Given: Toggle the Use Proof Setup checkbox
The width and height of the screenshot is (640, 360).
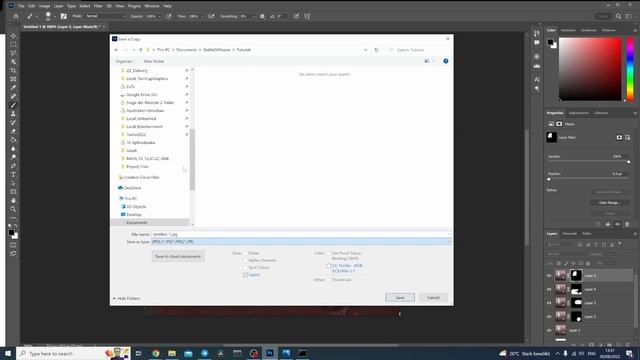Looking at the screenshot, I should point(329,253).
